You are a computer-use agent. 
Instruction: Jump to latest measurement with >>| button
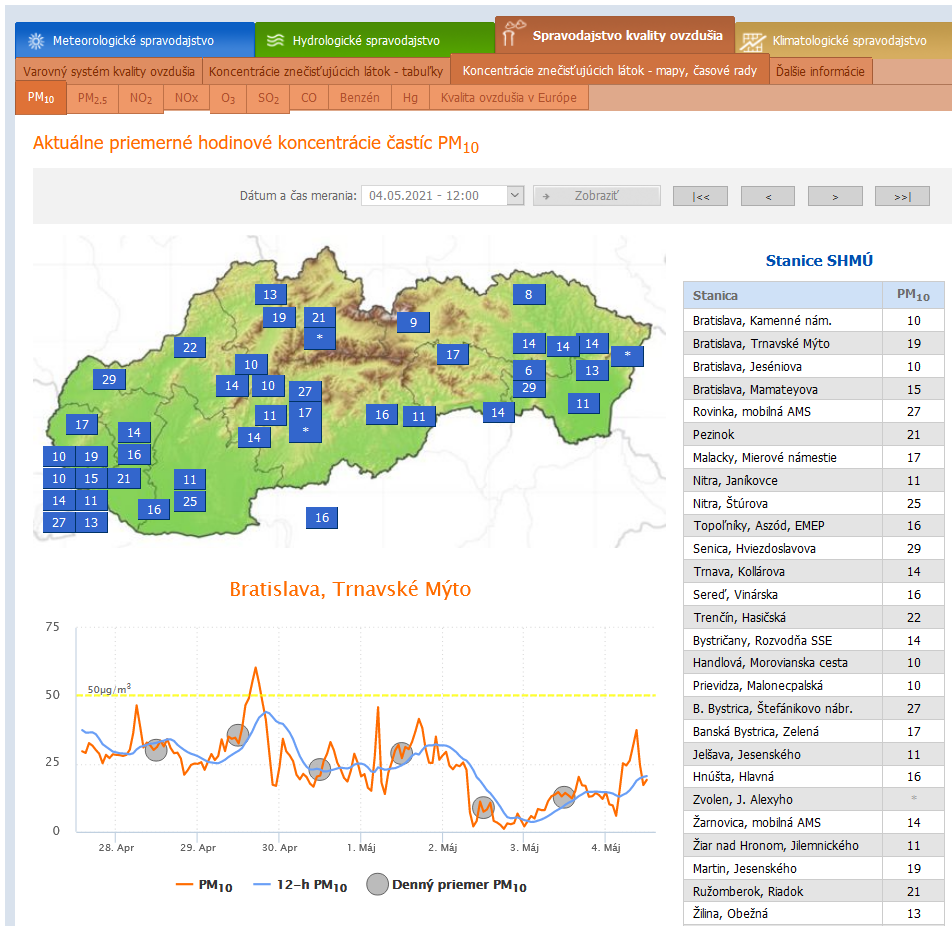click(902, 196)
